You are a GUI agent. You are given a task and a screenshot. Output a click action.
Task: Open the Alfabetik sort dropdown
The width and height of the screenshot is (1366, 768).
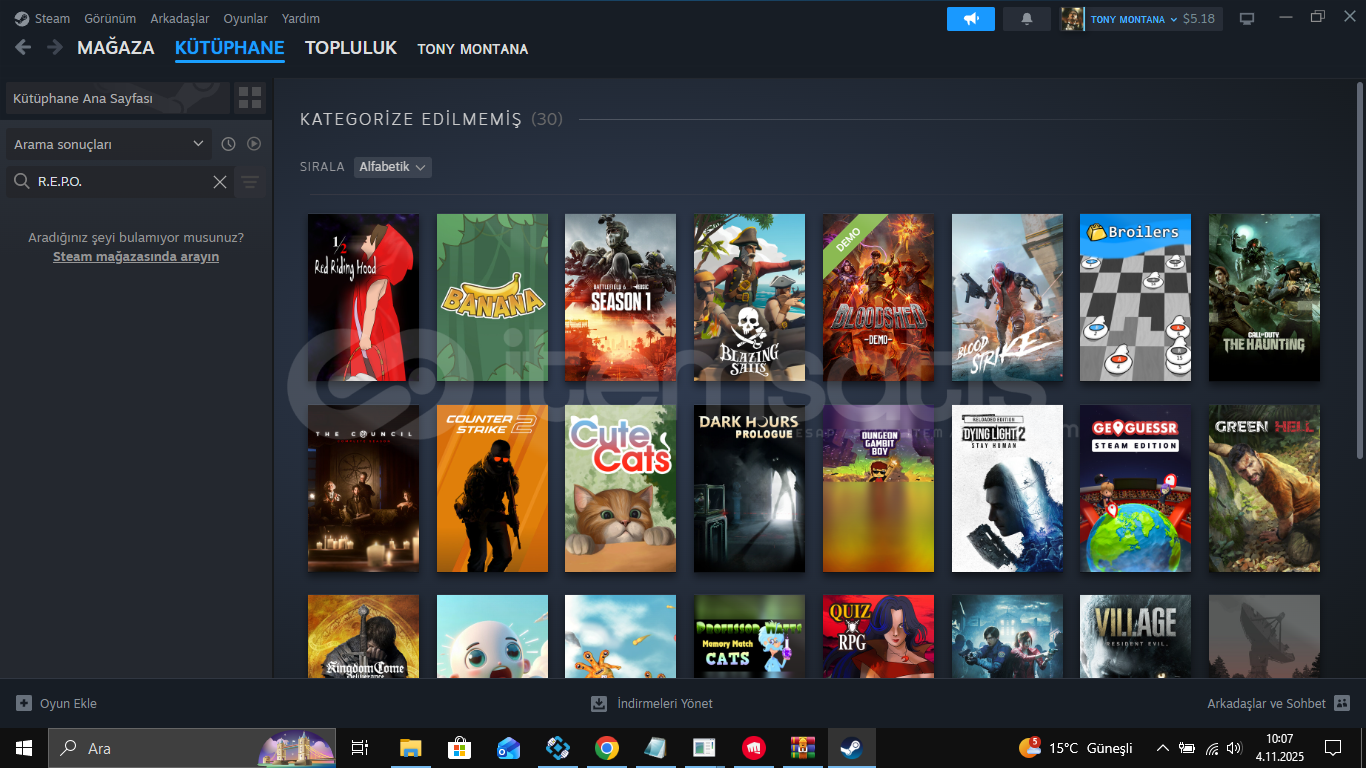coord(392,167)
